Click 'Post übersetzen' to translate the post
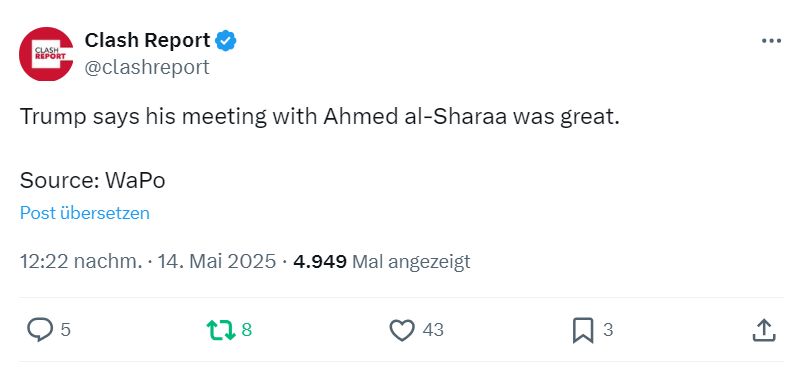This screenshot has height=367, width=797. pos(85,213)
